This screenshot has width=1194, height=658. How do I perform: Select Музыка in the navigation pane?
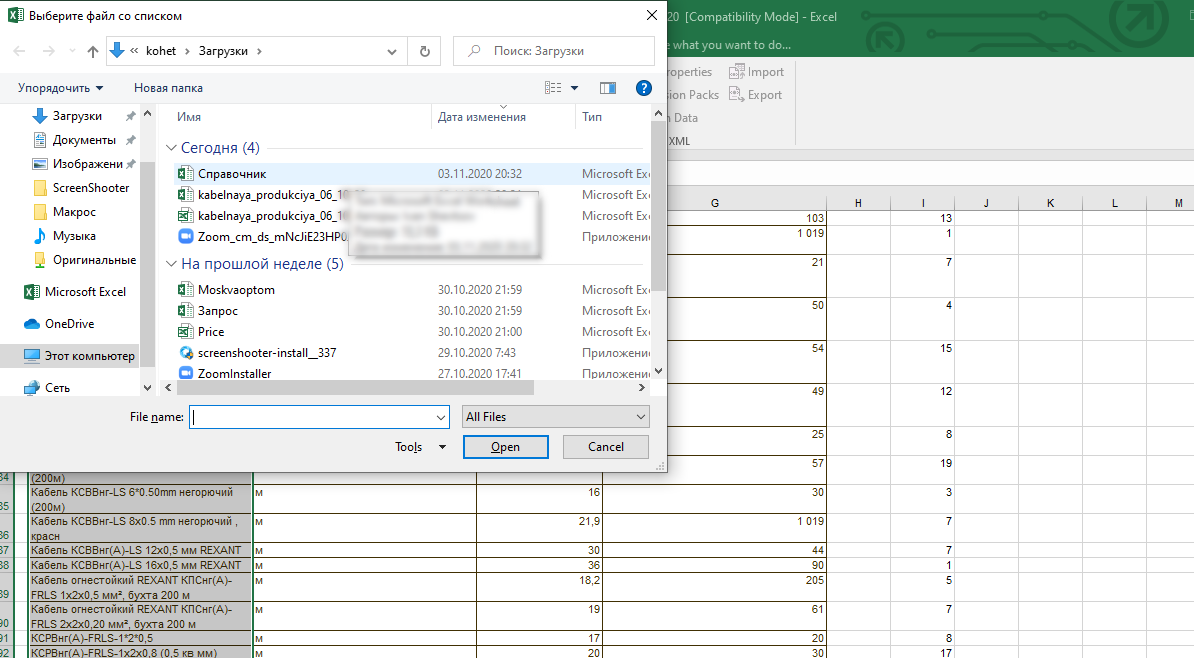click(x=74, y=236)
